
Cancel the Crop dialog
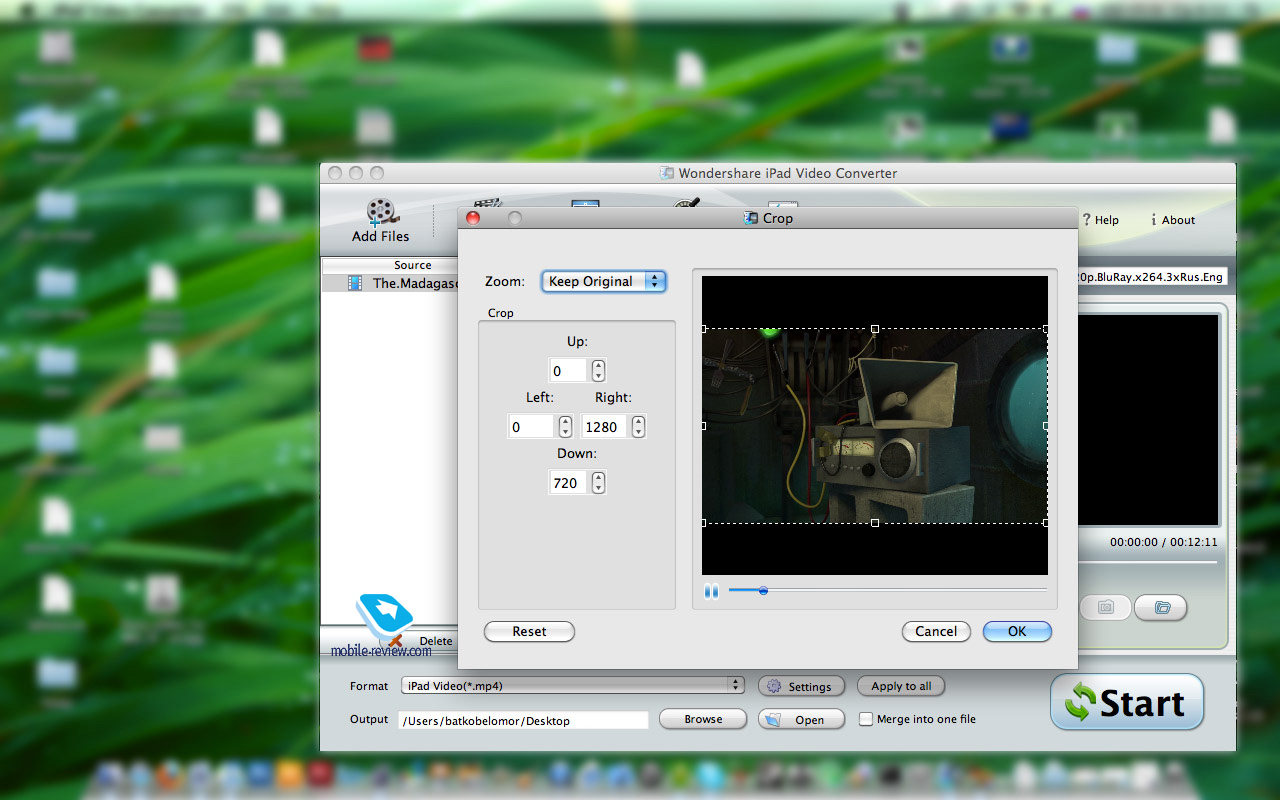pyautogui.click(x=936, y=631)
